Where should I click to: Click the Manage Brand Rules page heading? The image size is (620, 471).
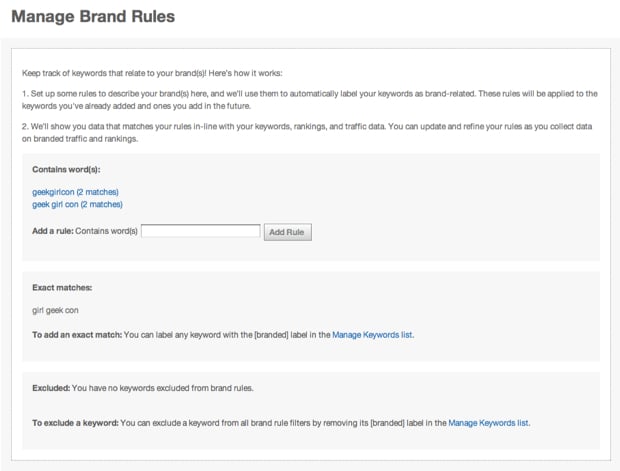coord(93,17)
